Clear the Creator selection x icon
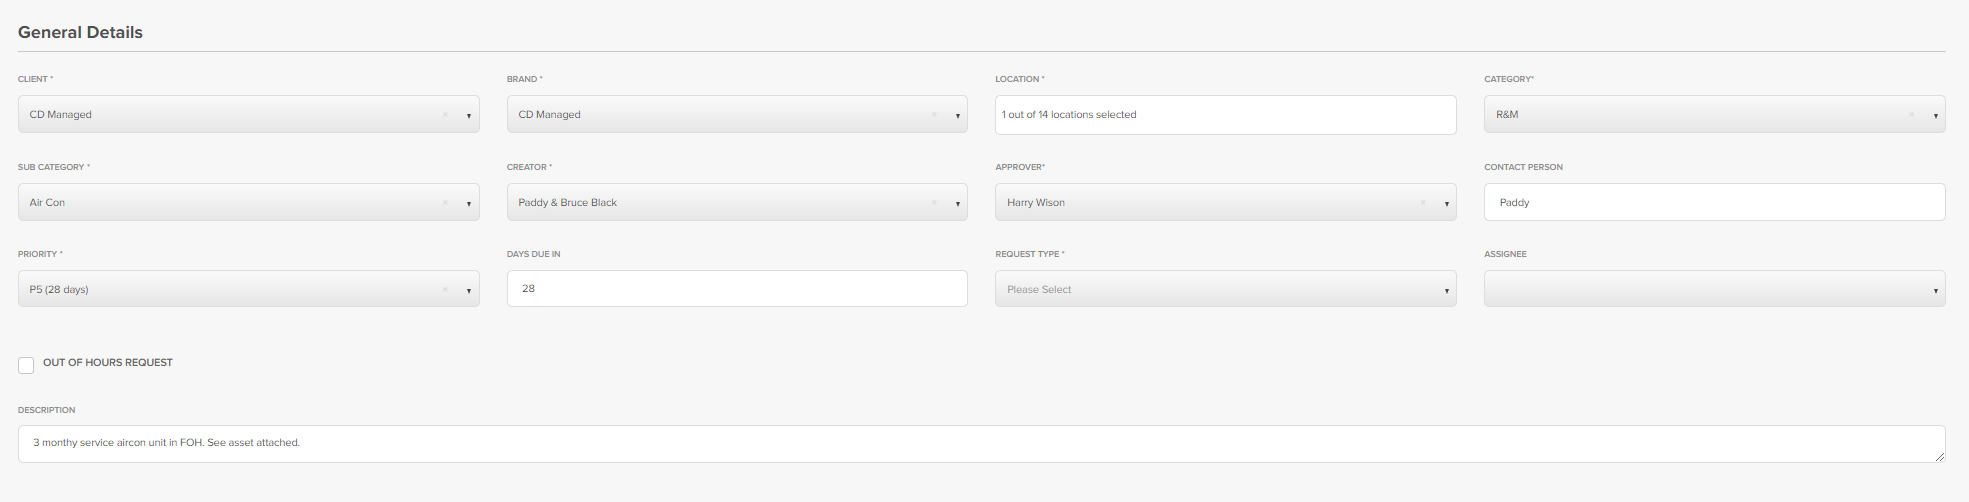1969x502 pixels. click(934, 203)
